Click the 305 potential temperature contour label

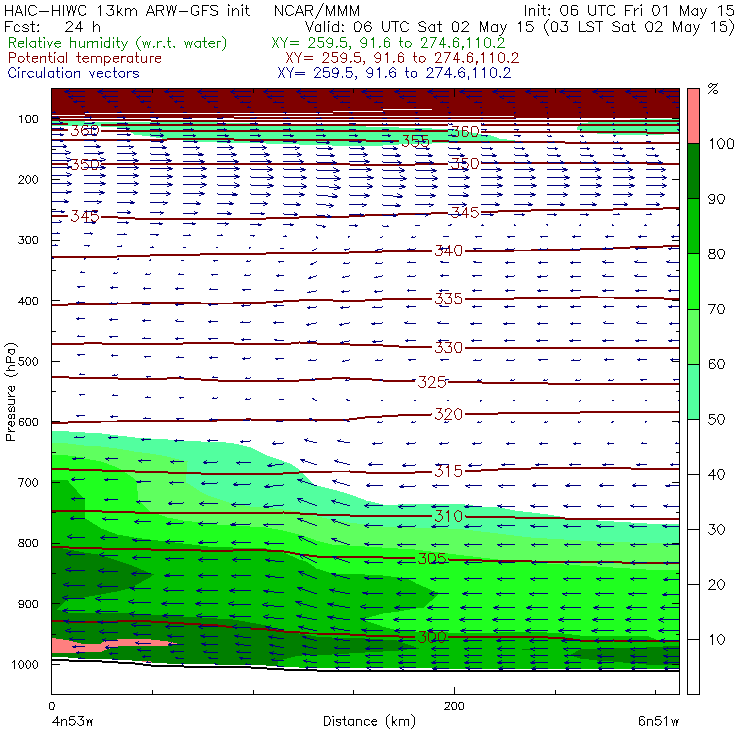coord(432,559)
